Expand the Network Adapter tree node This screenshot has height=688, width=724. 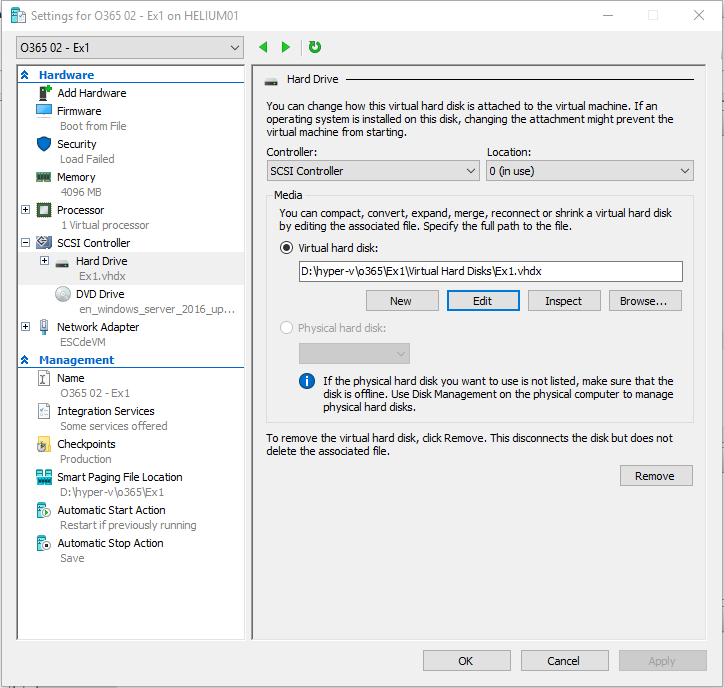(25, 326)
